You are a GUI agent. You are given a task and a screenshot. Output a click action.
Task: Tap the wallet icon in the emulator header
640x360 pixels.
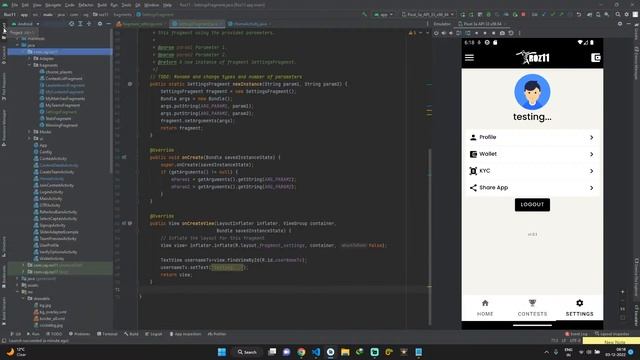(596, 58)
